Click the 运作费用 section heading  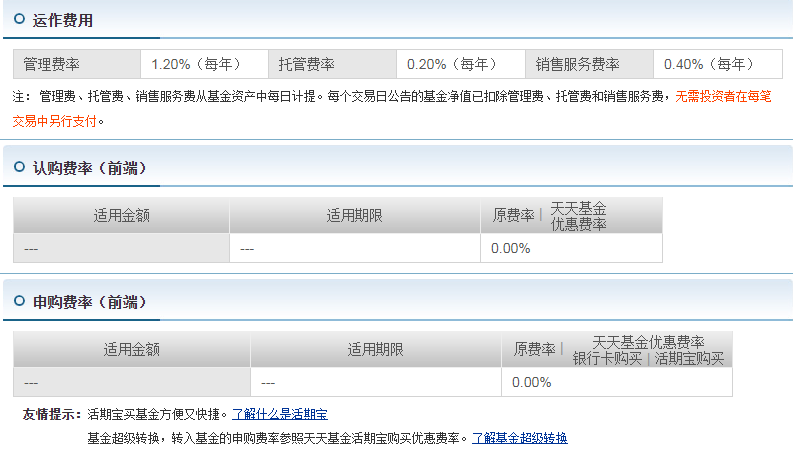(x=63, y=20)
